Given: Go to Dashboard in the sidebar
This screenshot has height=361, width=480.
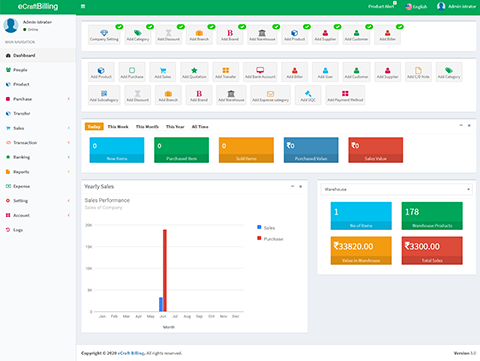Looking at the screenshot, I should pyautogui.click(x=38, y=55).
